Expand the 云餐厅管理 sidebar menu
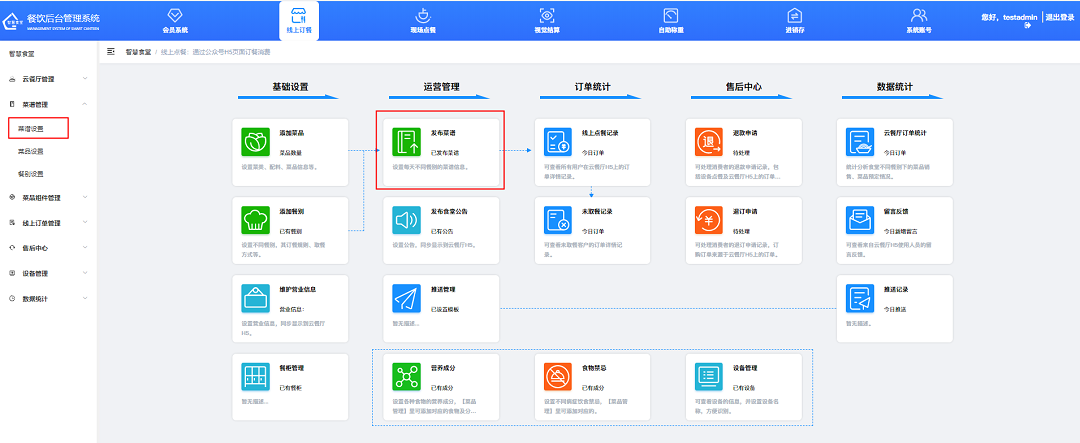 pos(48,78)
